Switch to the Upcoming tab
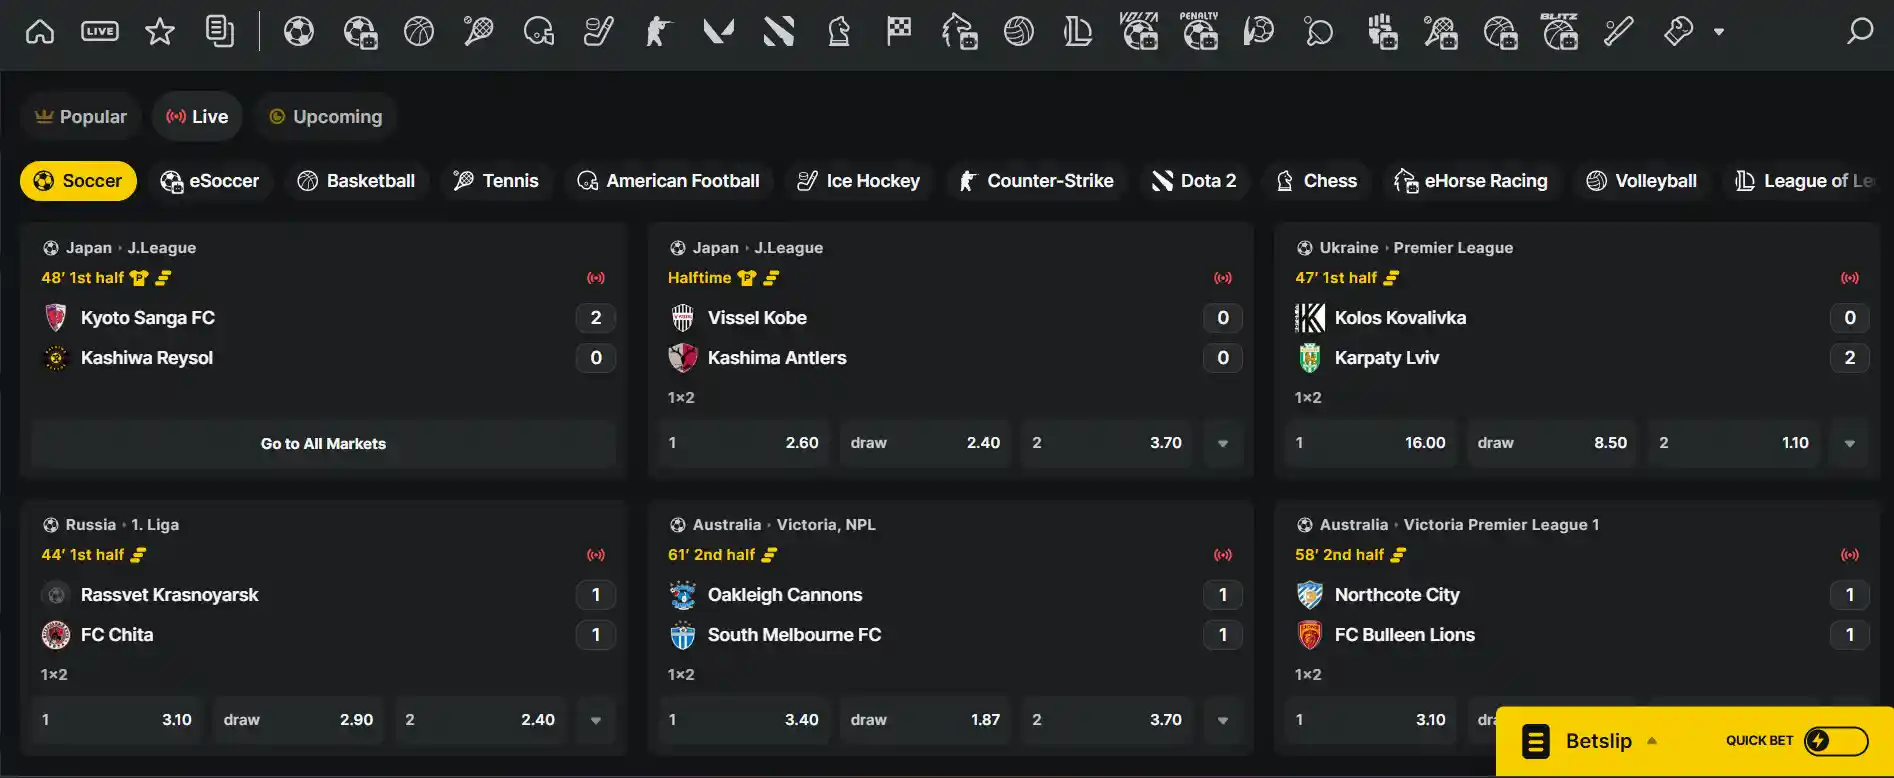1894x778 pixels. (x=326, y=117)
